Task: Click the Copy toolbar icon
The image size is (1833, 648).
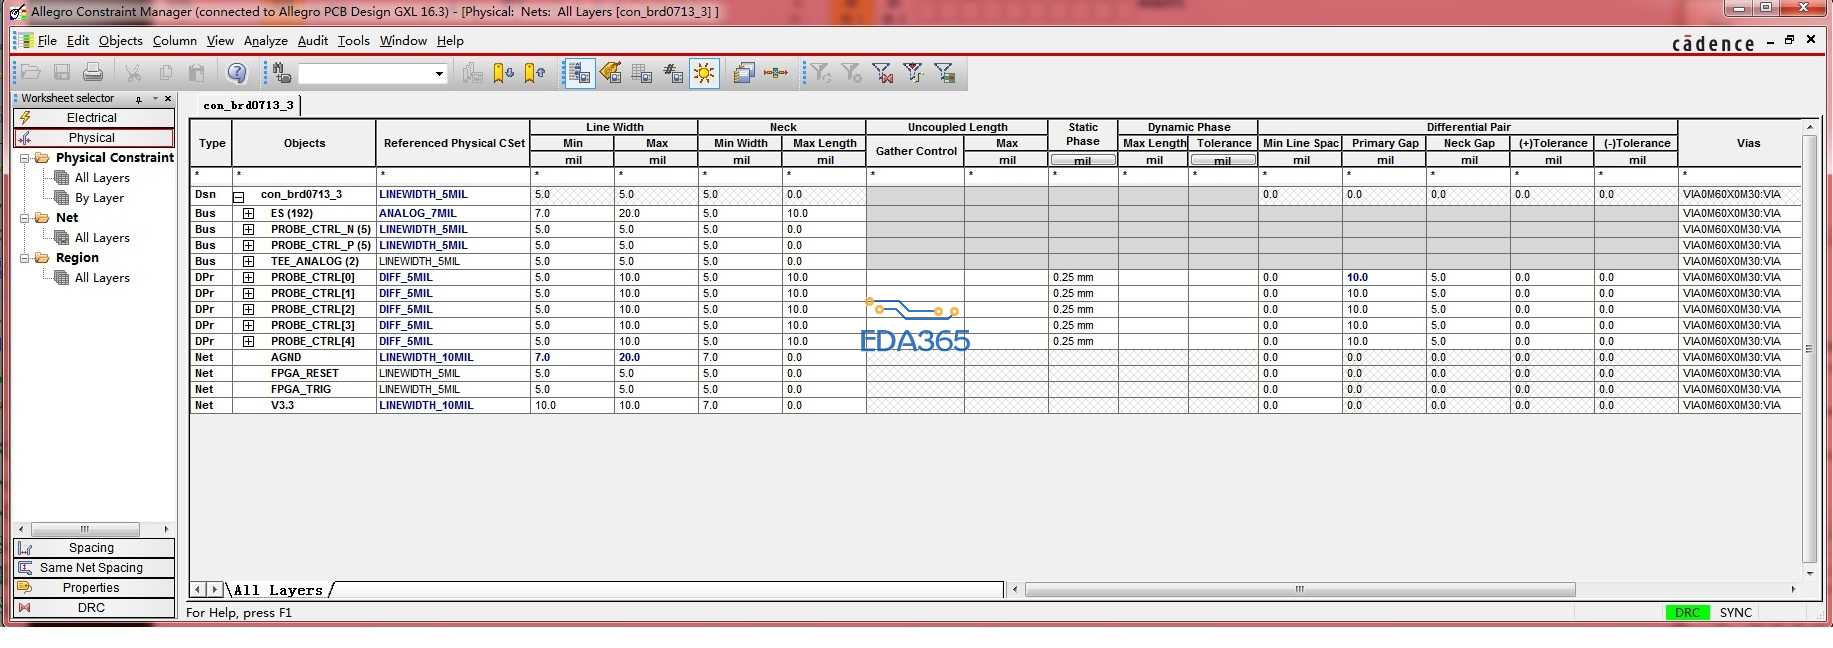Action: pyautogui.click(x=166, y=73)
